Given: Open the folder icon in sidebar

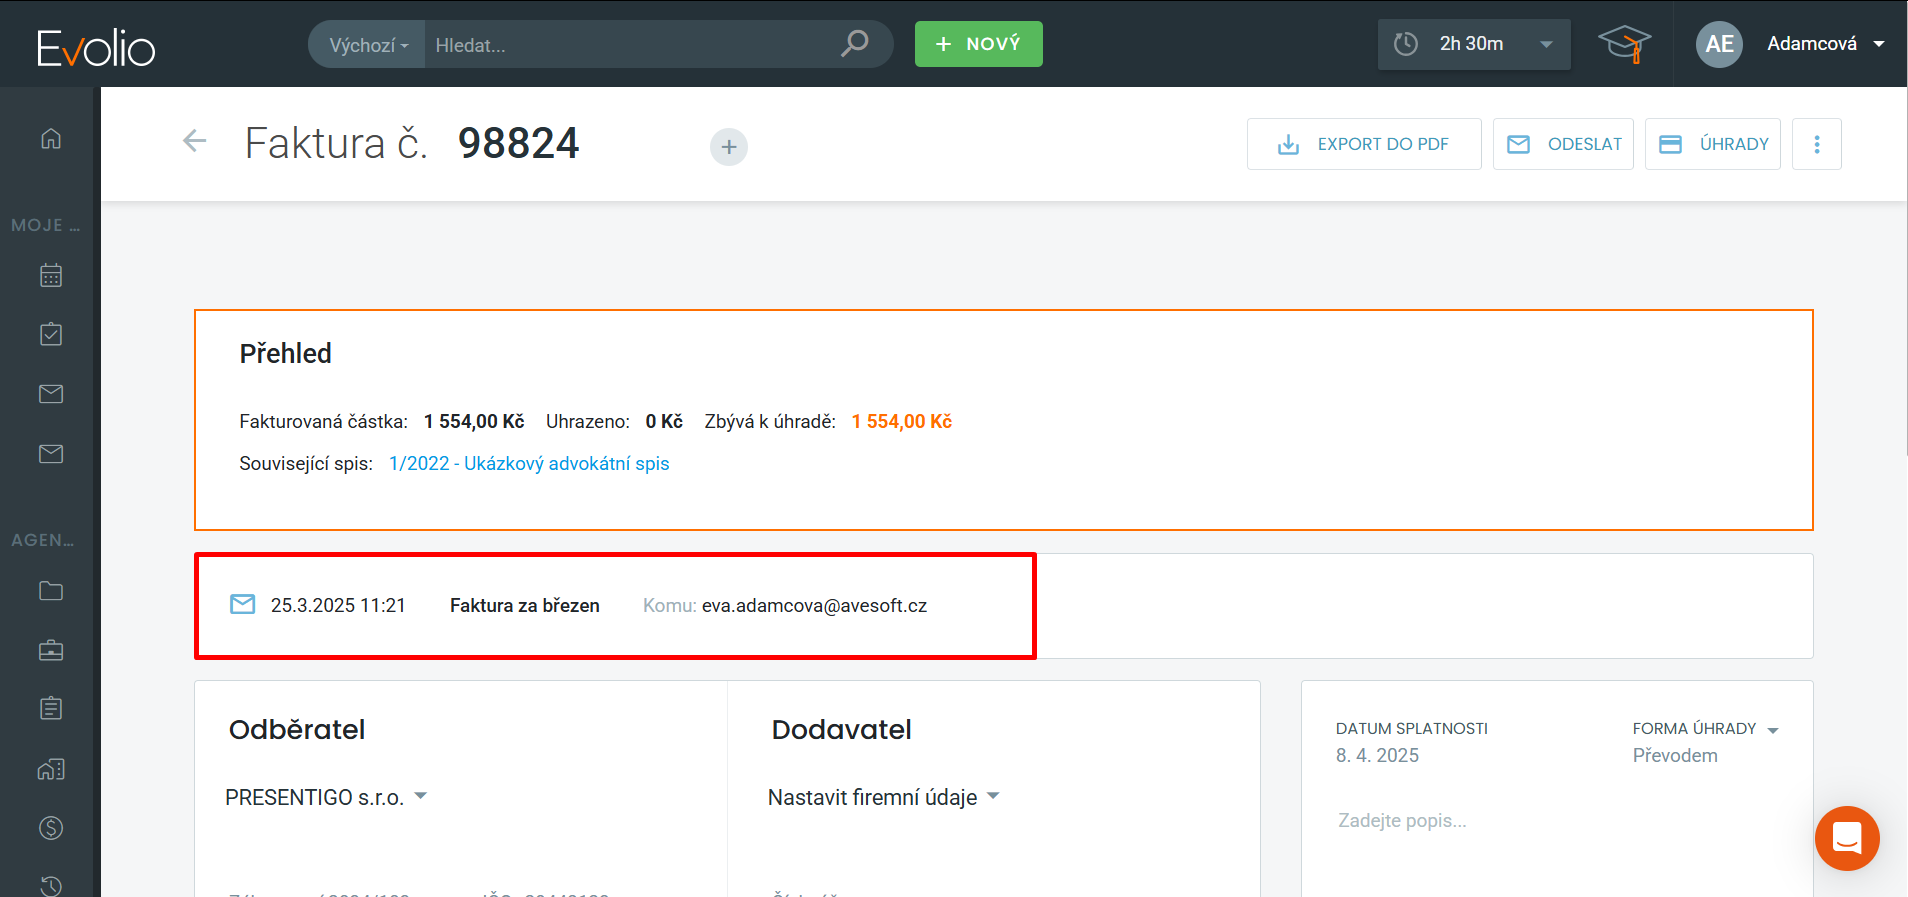Looking at the screenshot, I should point(51,591).
